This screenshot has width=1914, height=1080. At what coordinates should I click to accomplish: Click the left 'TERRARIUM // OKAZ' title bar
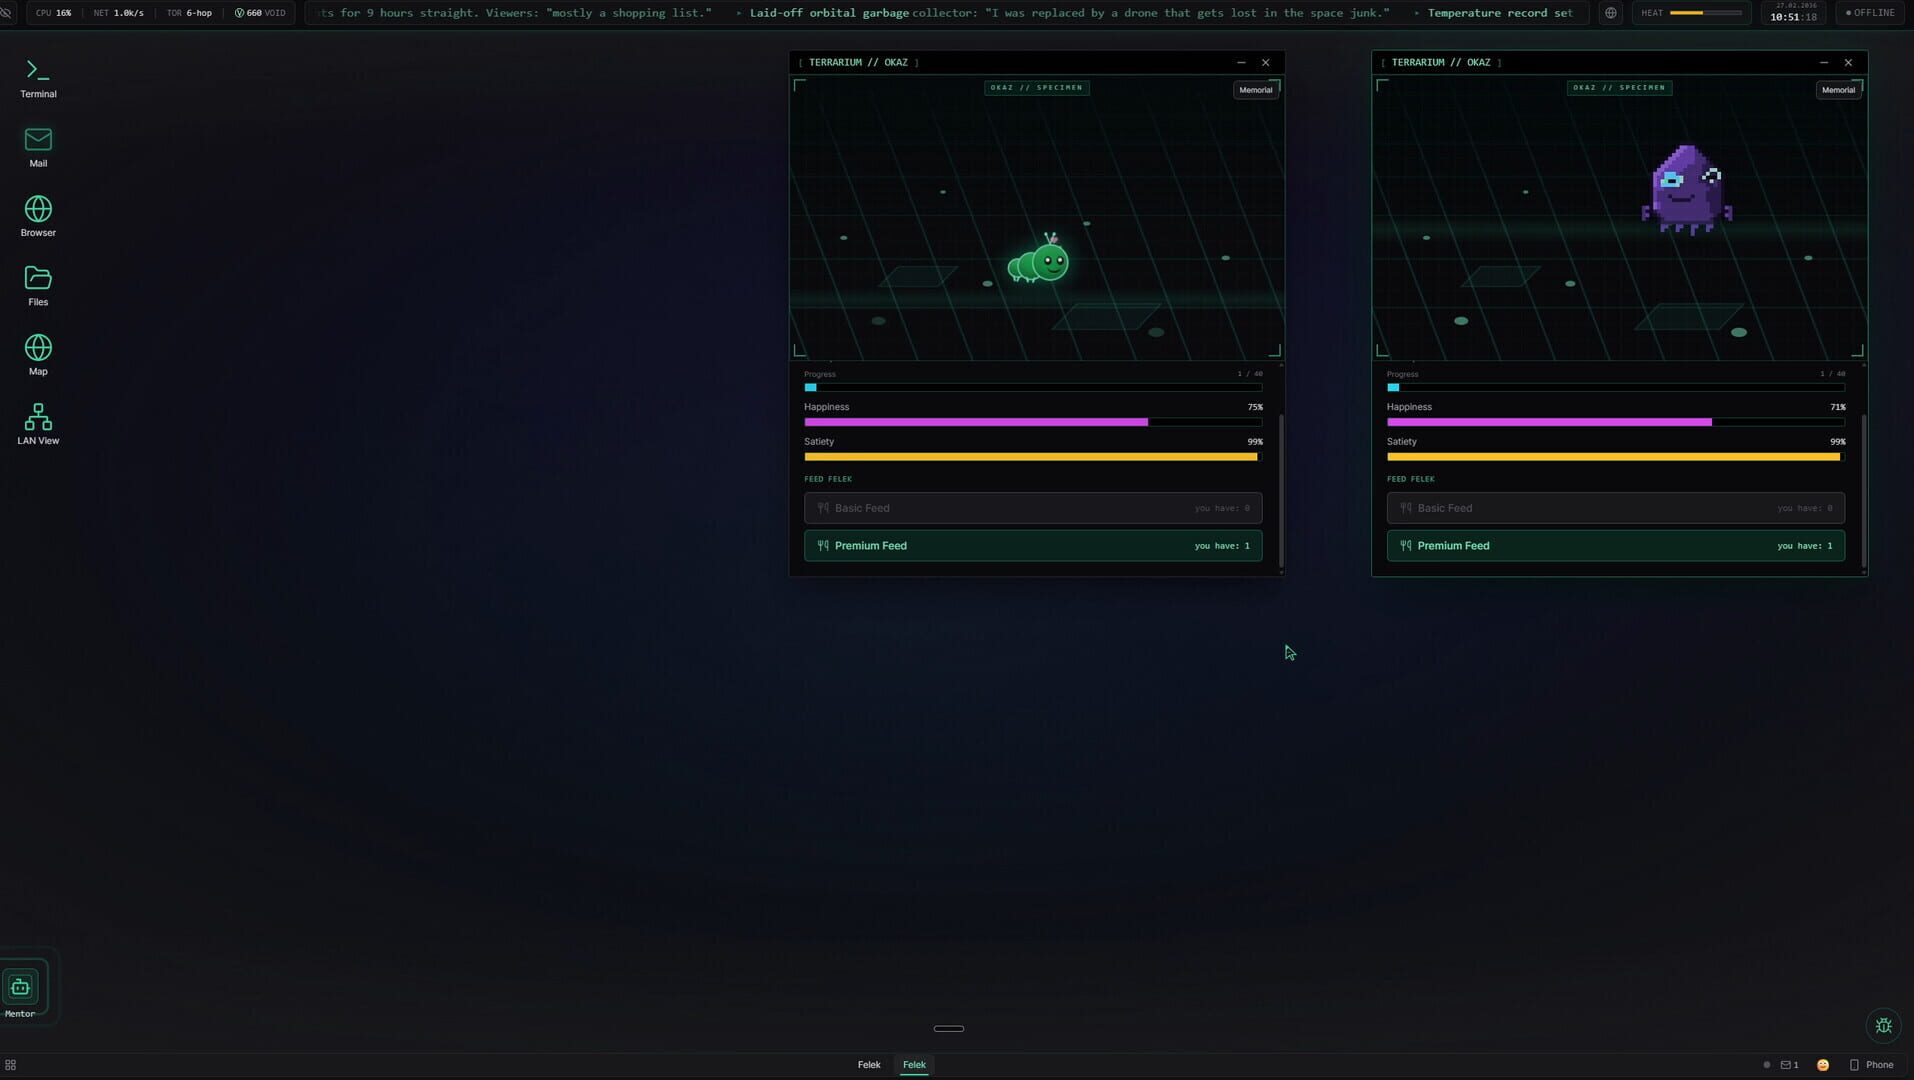(x=1037, y=62)
